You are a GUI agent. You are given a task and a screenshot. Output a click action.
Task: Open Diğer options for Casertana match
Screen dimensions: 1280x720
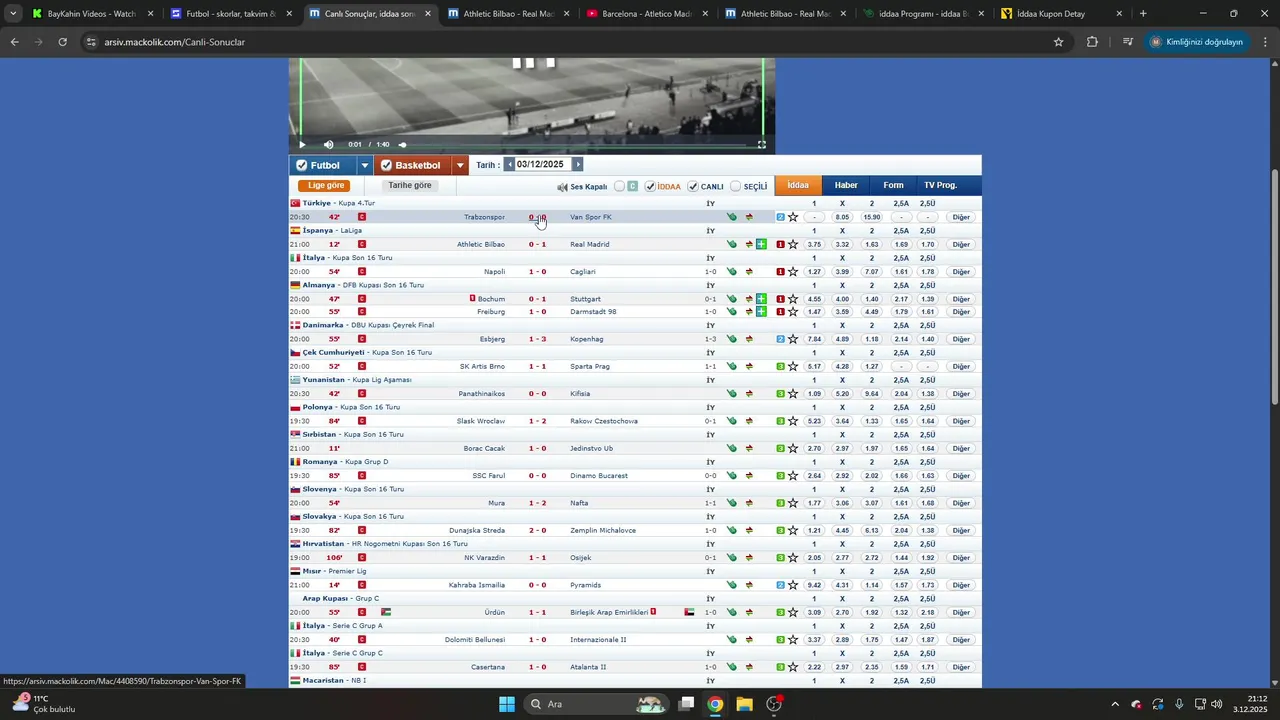pos(961,667)
